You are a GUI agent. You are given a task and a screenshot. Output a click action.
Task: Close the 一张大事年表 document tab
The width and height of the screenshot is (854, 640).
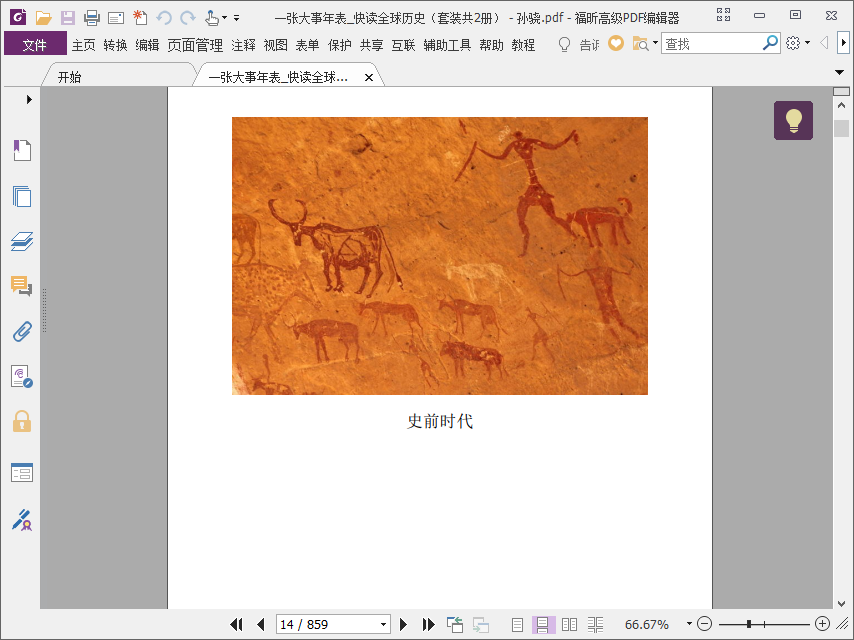point(369,77)
